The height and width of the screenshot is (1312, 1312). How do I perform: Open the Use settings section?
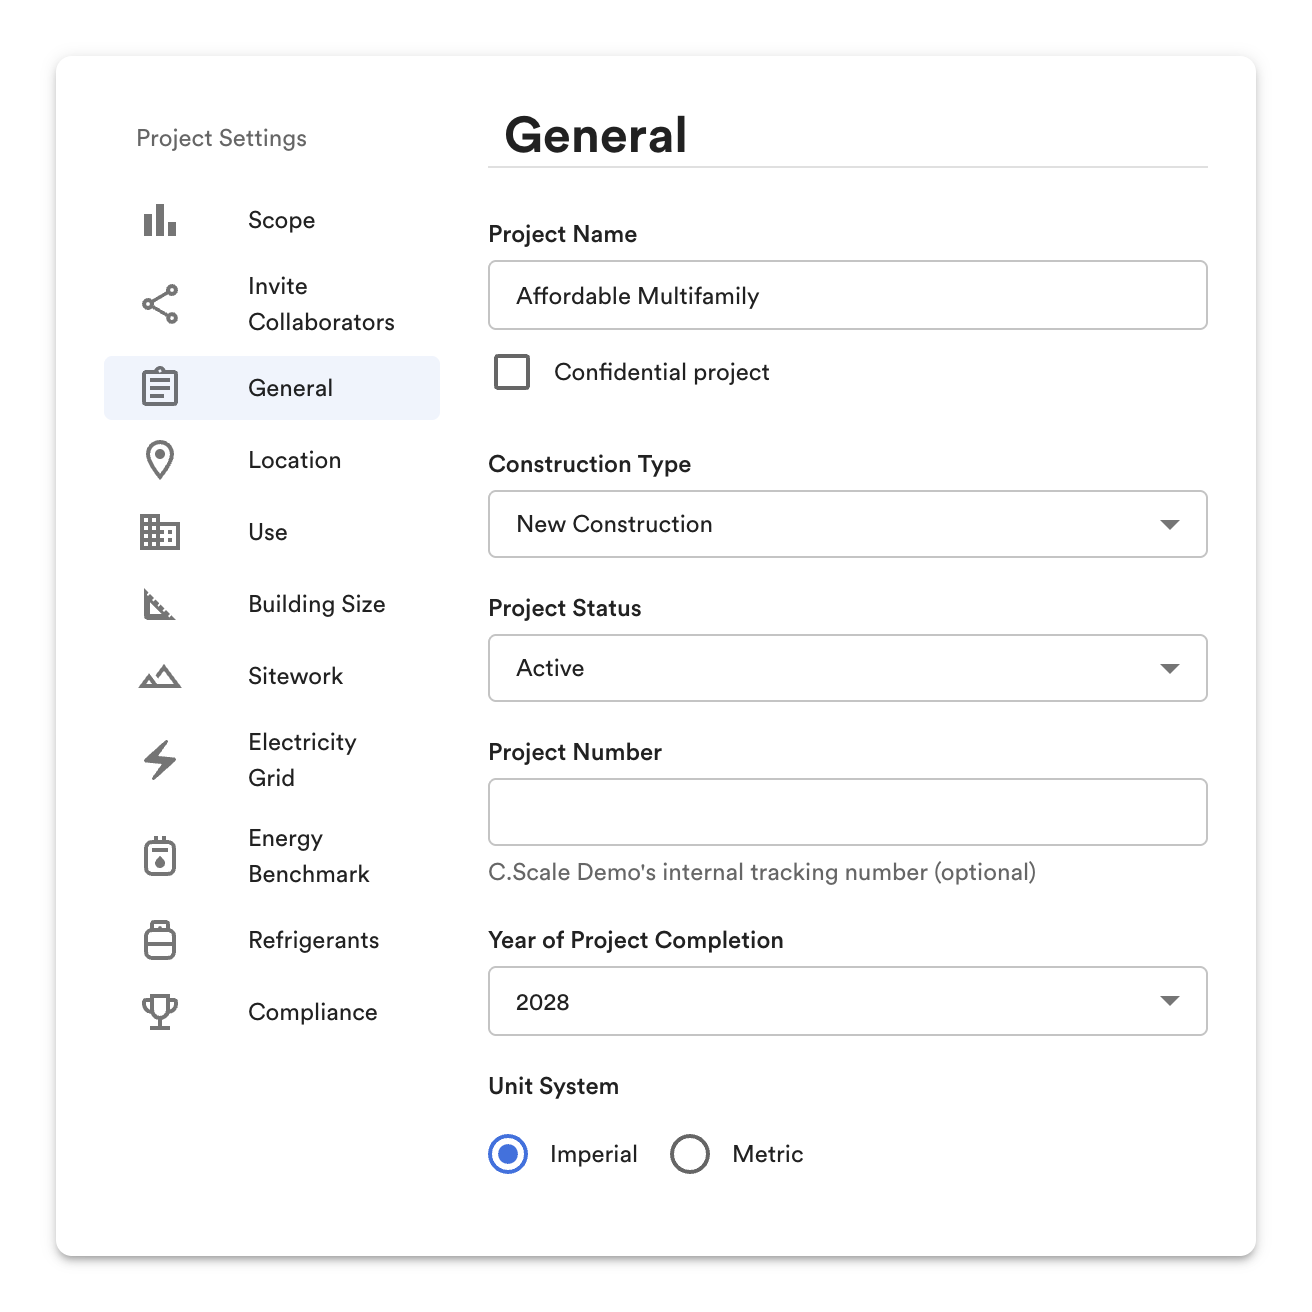272,532
